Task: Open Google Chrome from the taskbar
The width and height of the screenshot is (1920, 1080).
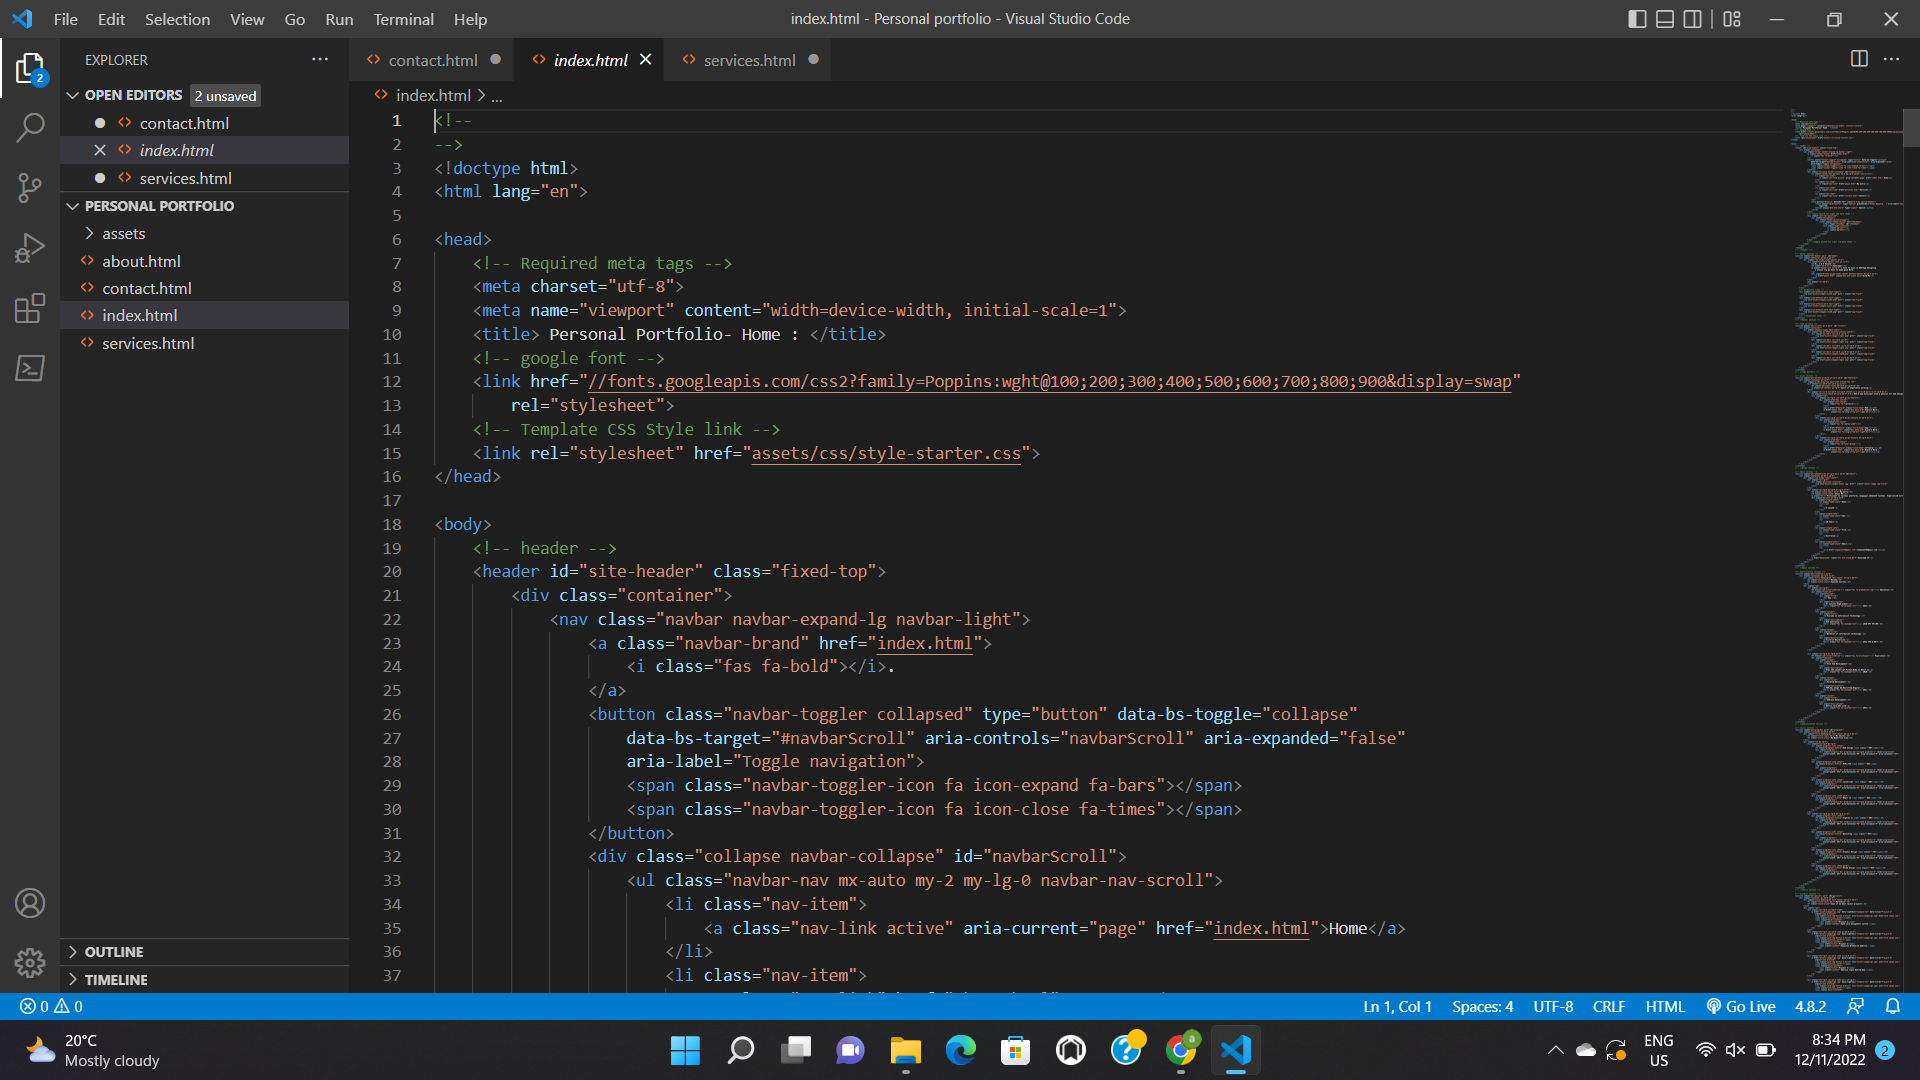Action: [x=1182, y=1050]
